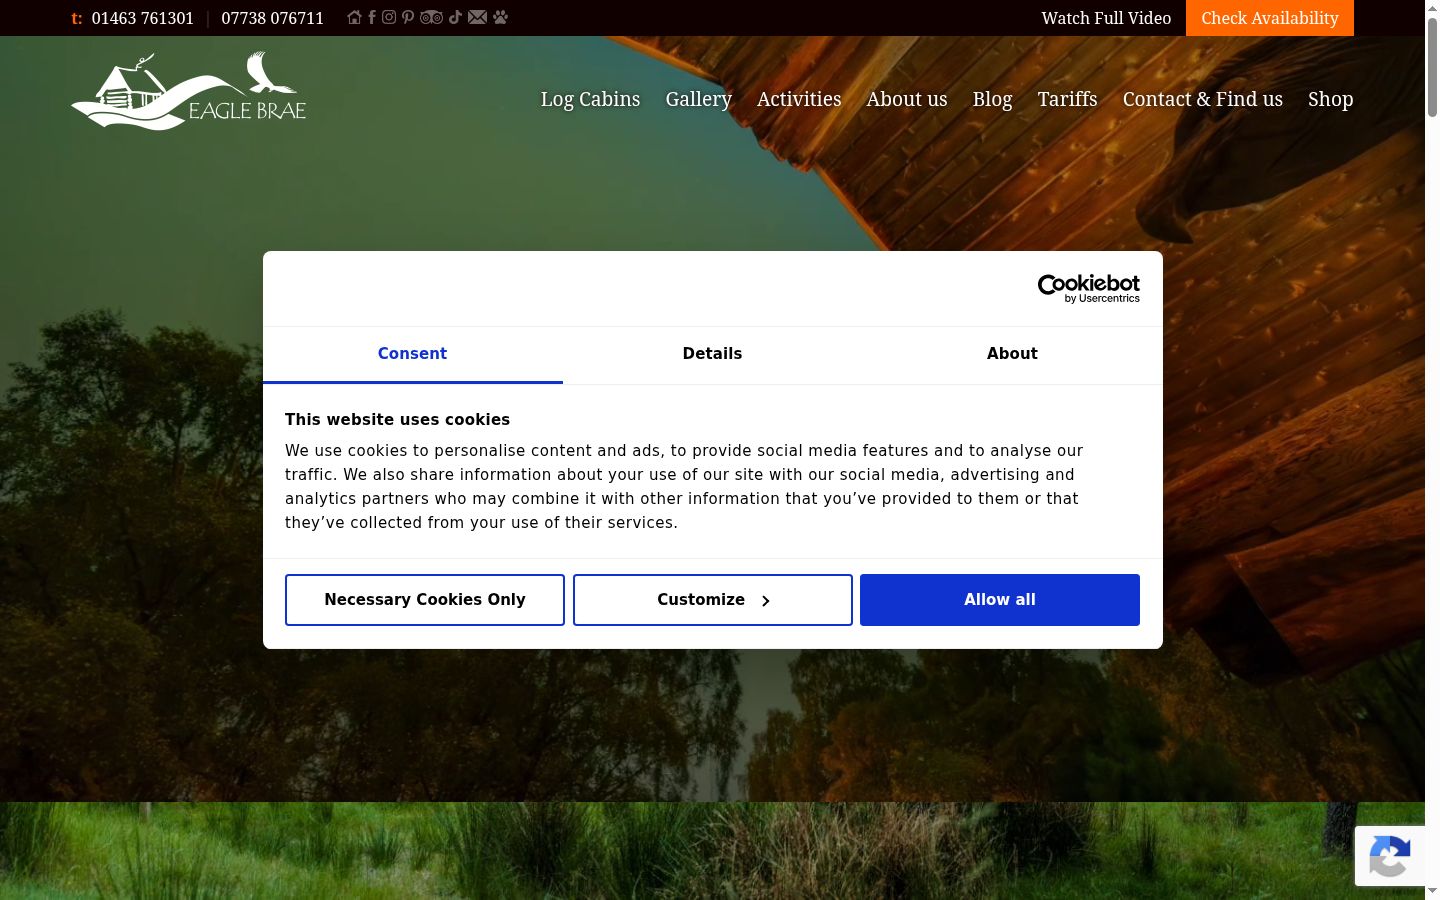
Task: Switch to the Details tab
Action: pyautogui.click(x=712, y=354)
